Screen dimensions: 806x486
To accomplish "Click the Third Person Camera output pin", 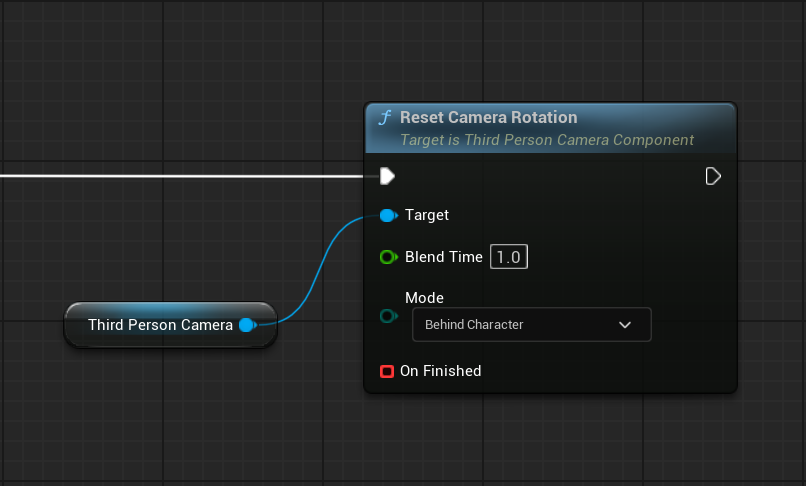I will (x=246, y=325).
